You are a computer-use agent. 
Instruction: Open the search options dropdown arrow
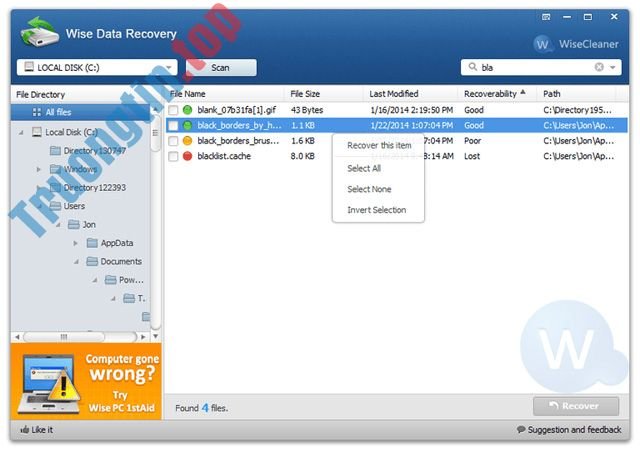click(x=613, y=67)
